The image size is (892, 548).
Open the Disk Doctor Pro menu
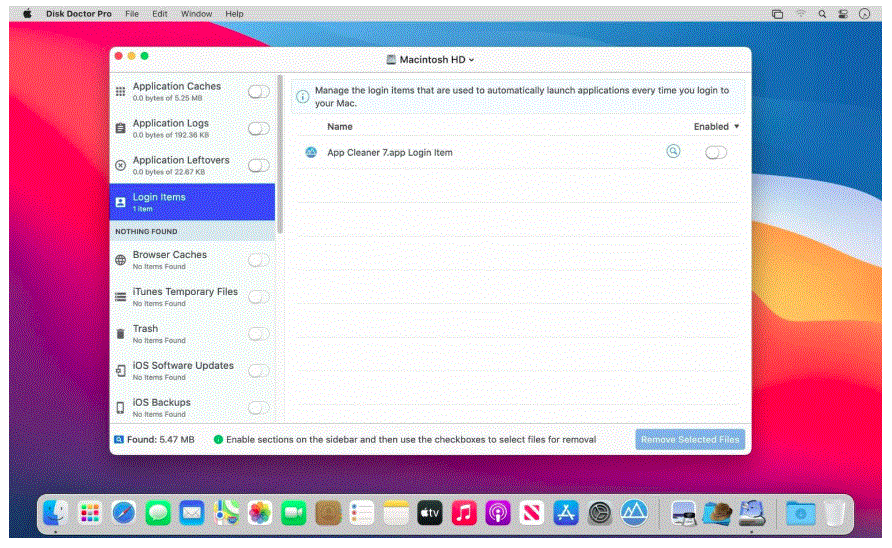tap(79, 14)
